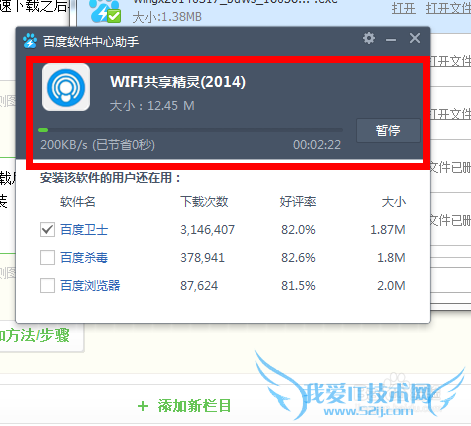Screen dimensions: 471x426
Task: Click the 大小：12.45 M label
Action: pos(152,106)
